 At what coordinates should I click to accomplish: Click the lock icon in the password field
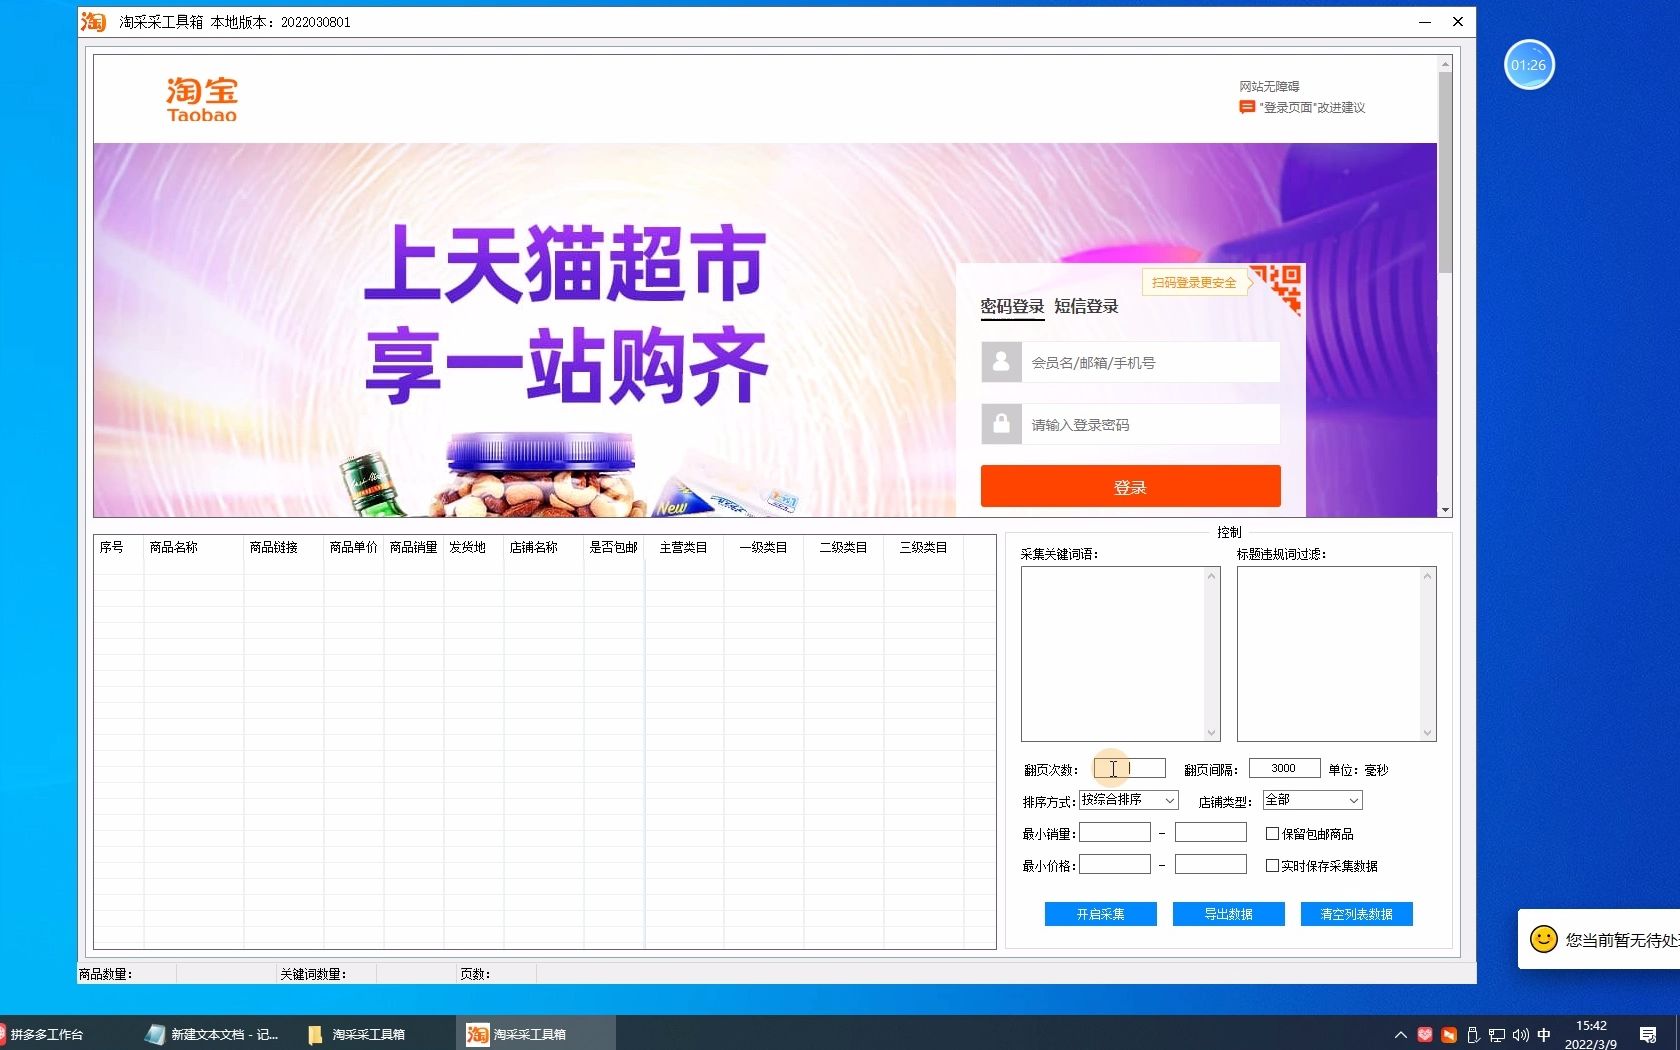(x=1001, y=424)
